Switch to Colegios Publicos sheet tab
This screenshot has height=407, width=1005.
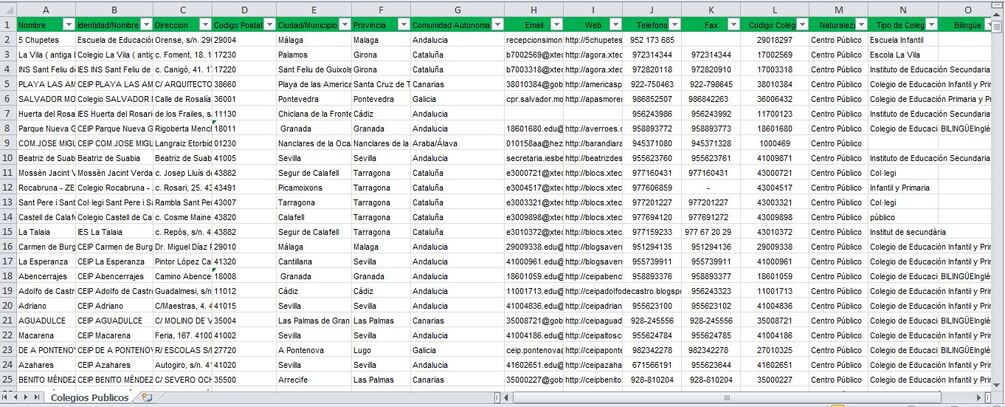coord(90,397)
